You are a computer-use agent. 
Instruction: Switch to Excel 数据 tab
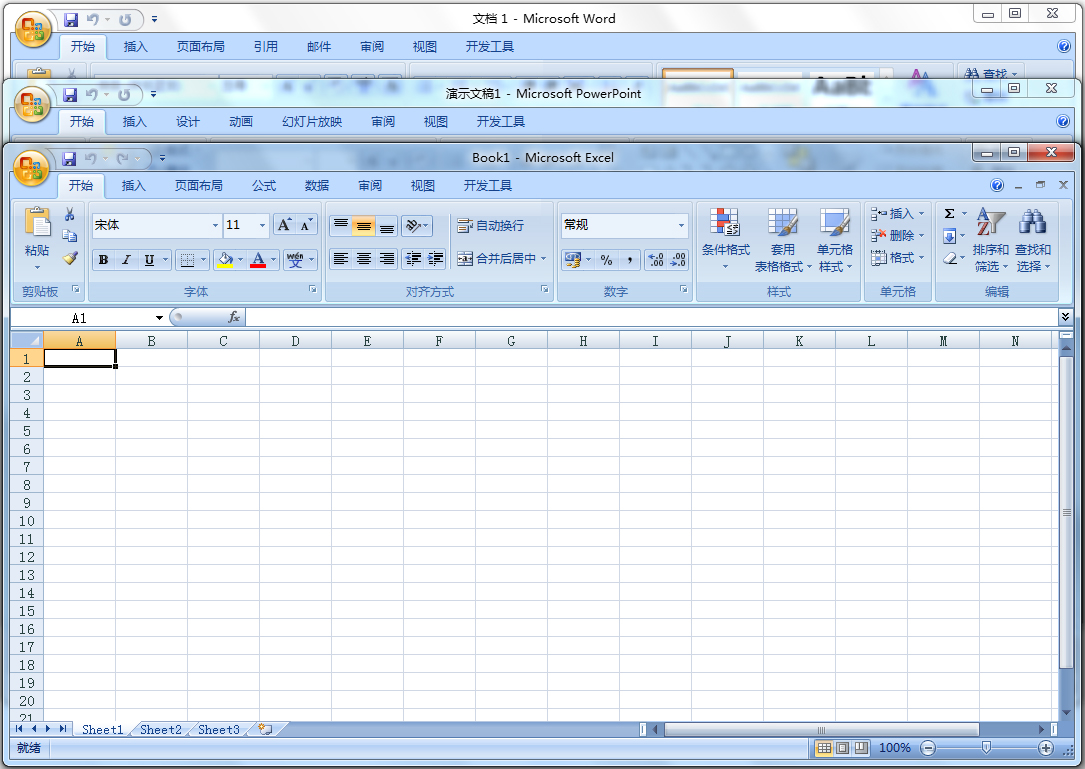[x=317, y=186]
